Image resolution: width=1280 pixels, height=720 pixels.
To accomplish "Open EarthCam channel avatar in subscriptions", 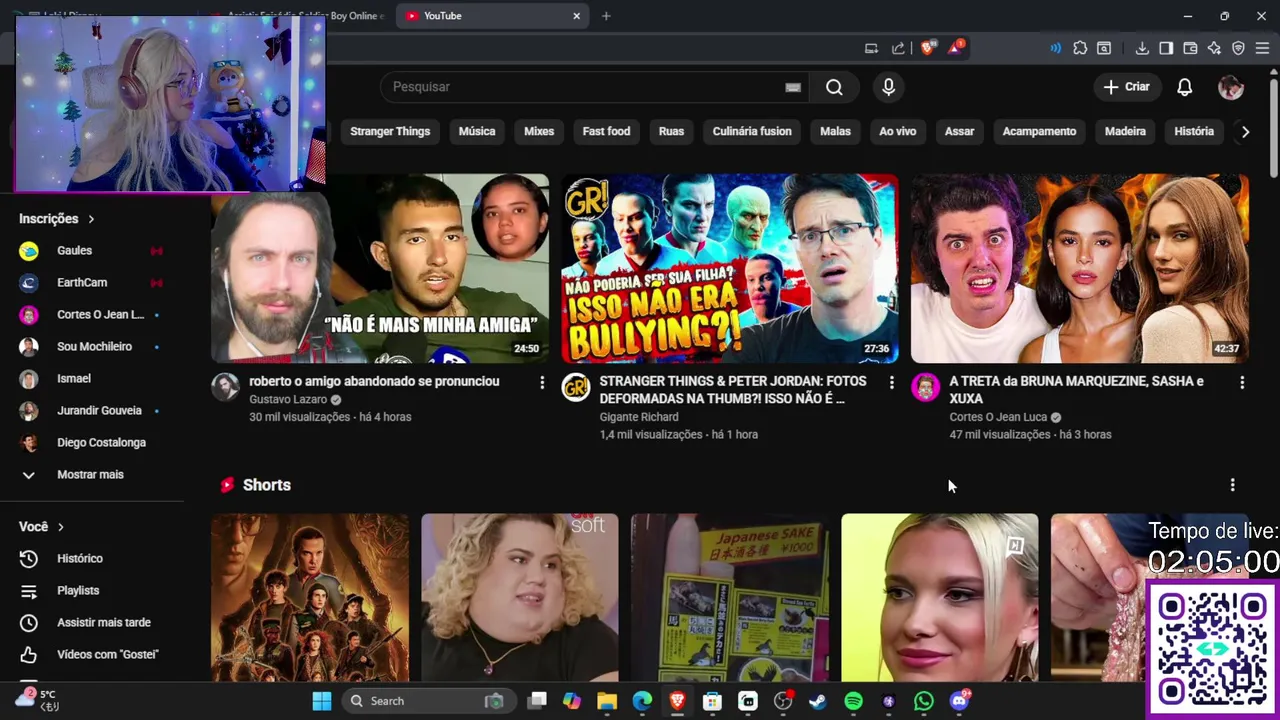I will click(x=29, y=283).
